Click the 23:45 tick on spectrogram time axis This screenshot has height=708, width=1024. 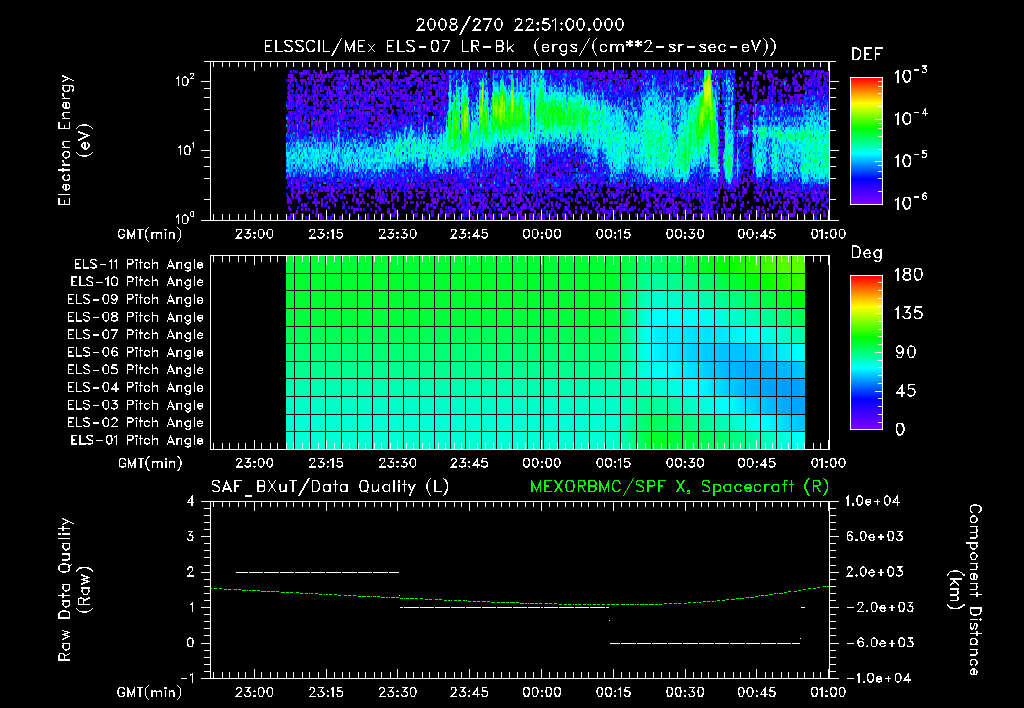click(469, 234)
